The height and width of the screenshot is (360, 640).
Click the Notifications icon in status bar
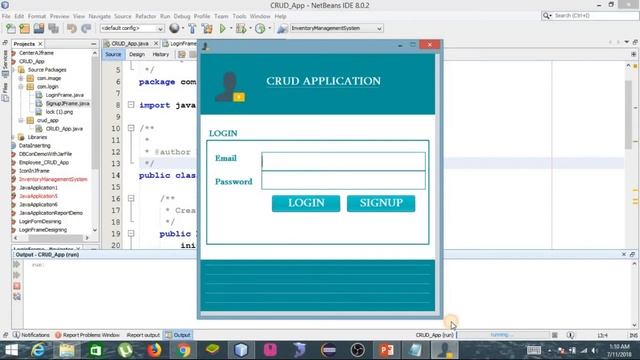click(x=16, y=335)
